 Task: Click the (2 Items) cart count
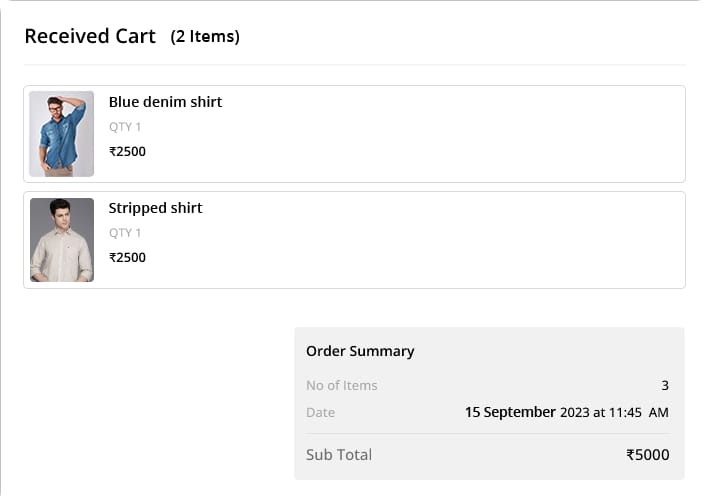(x=205, y=37)
